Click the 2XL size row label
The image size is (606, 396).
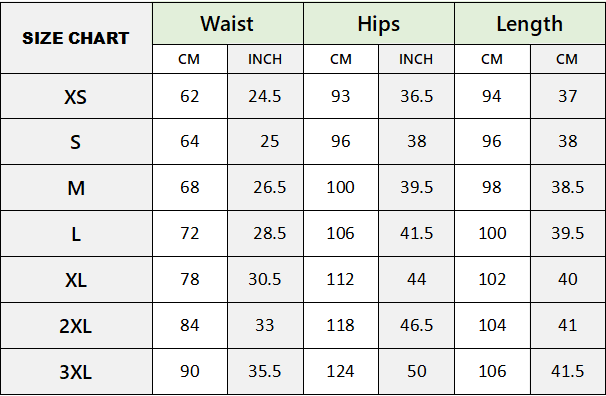click(x=76, y=326)
